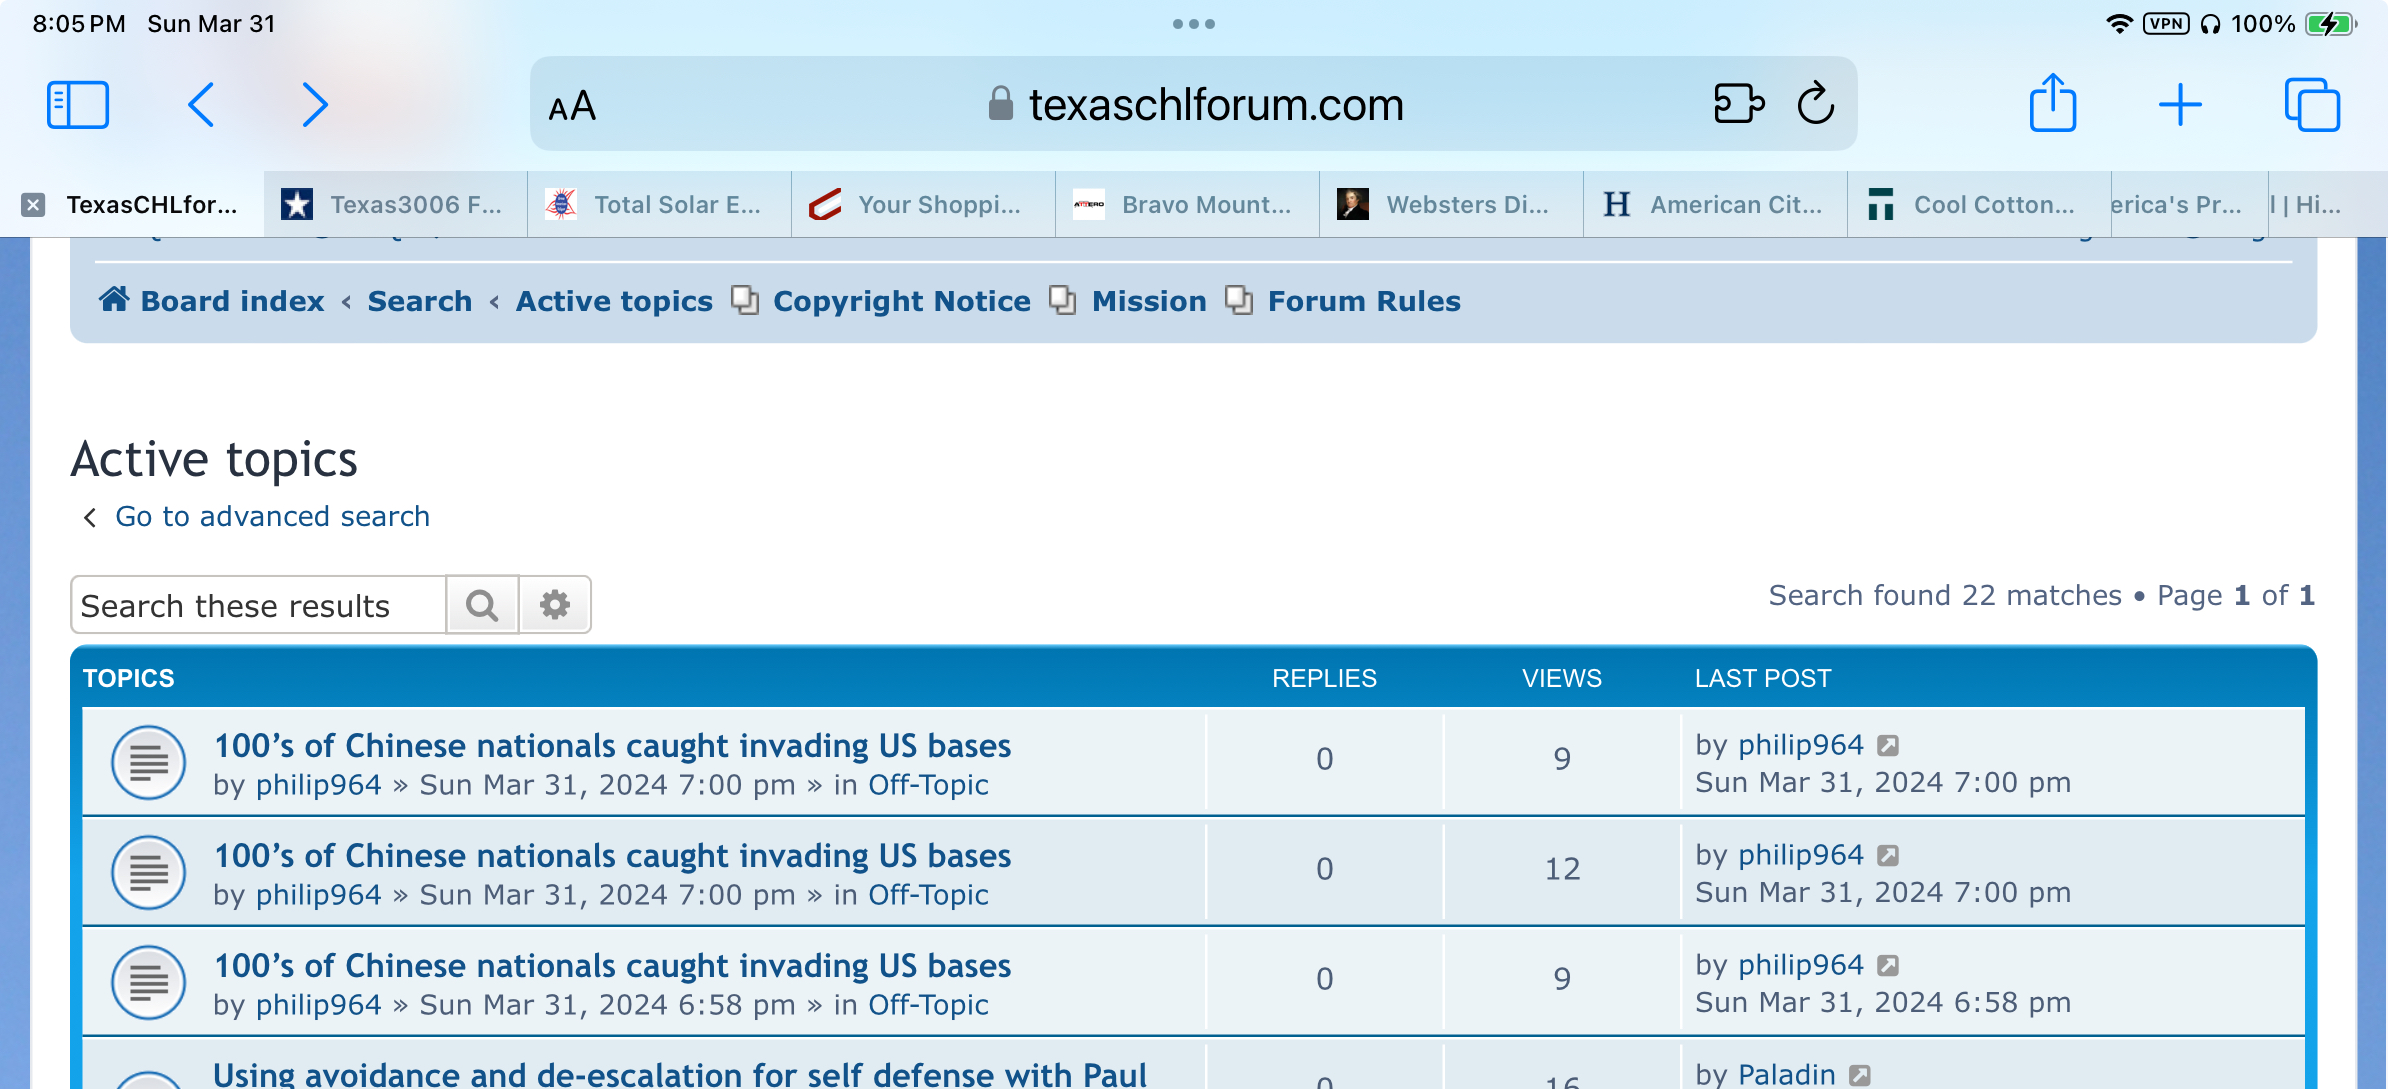The image size is (2388, 1089).
Task: Focus the Search these results field
Action: [258, 605]
